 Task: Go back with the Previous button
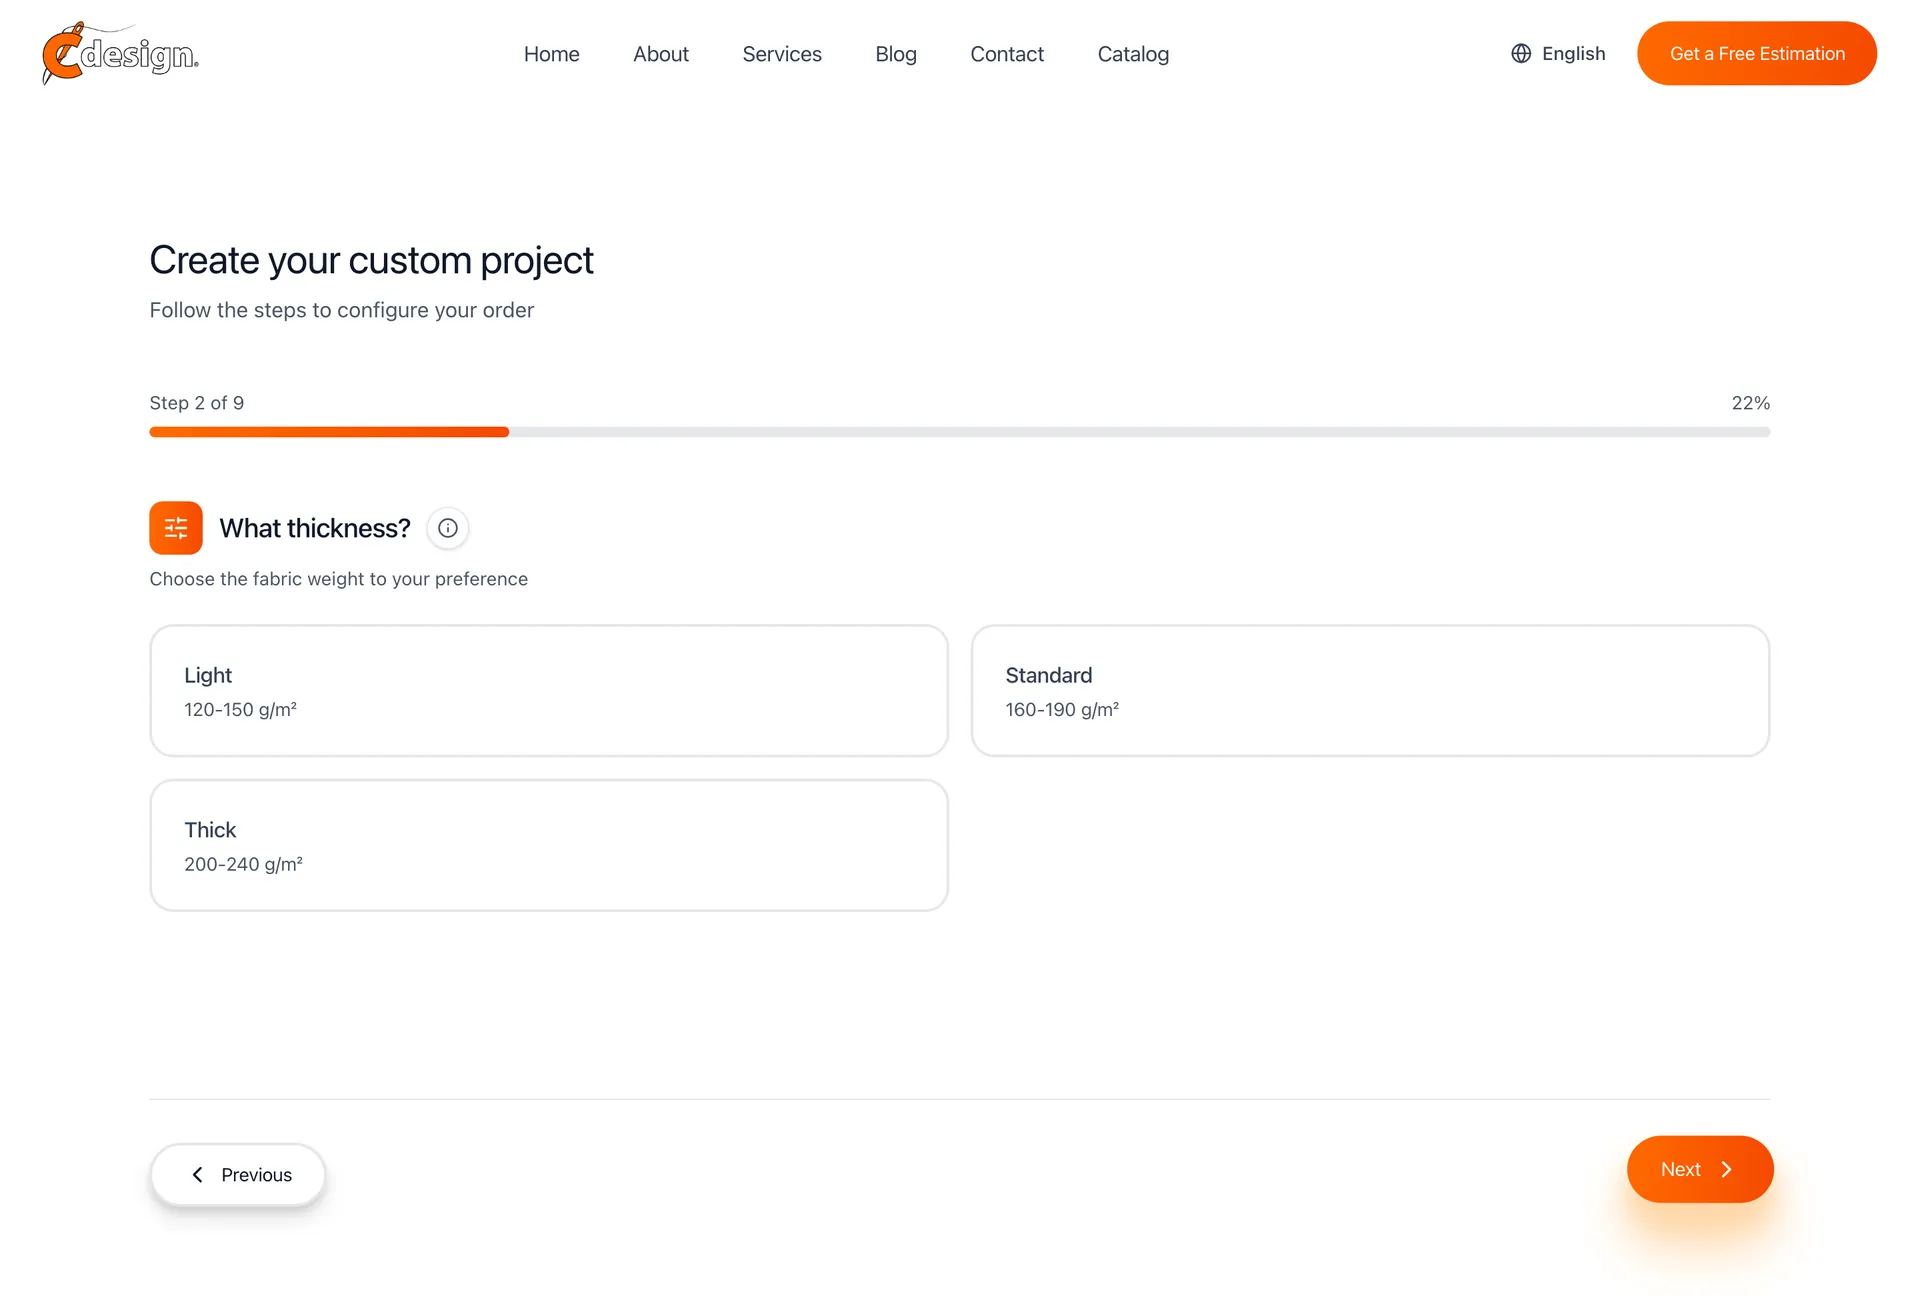pyautogui.click(x=238, y=1175)
